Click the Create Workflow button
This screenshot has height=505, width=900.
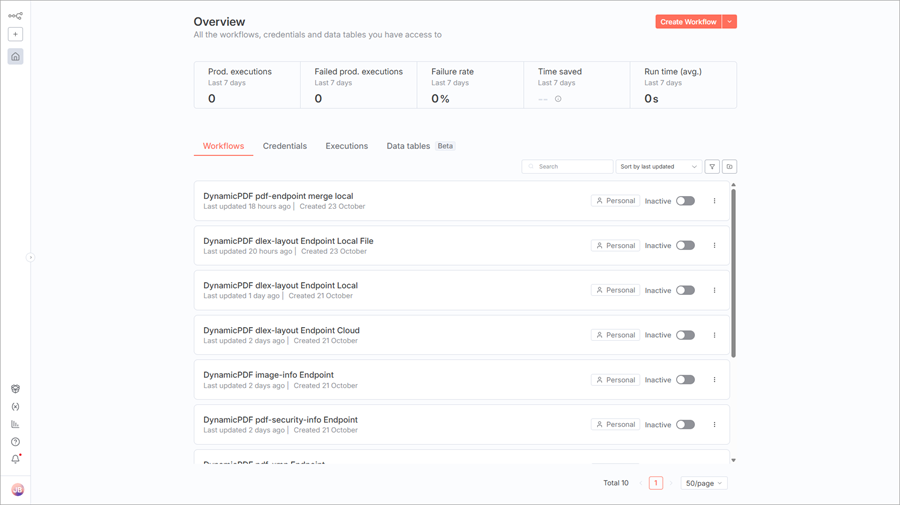[688, 22]
